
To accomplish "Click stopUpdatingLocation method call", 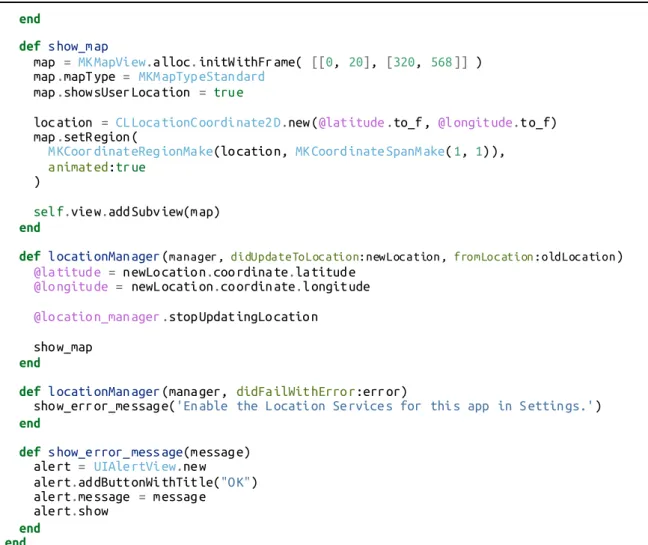I will click(243, 317).
